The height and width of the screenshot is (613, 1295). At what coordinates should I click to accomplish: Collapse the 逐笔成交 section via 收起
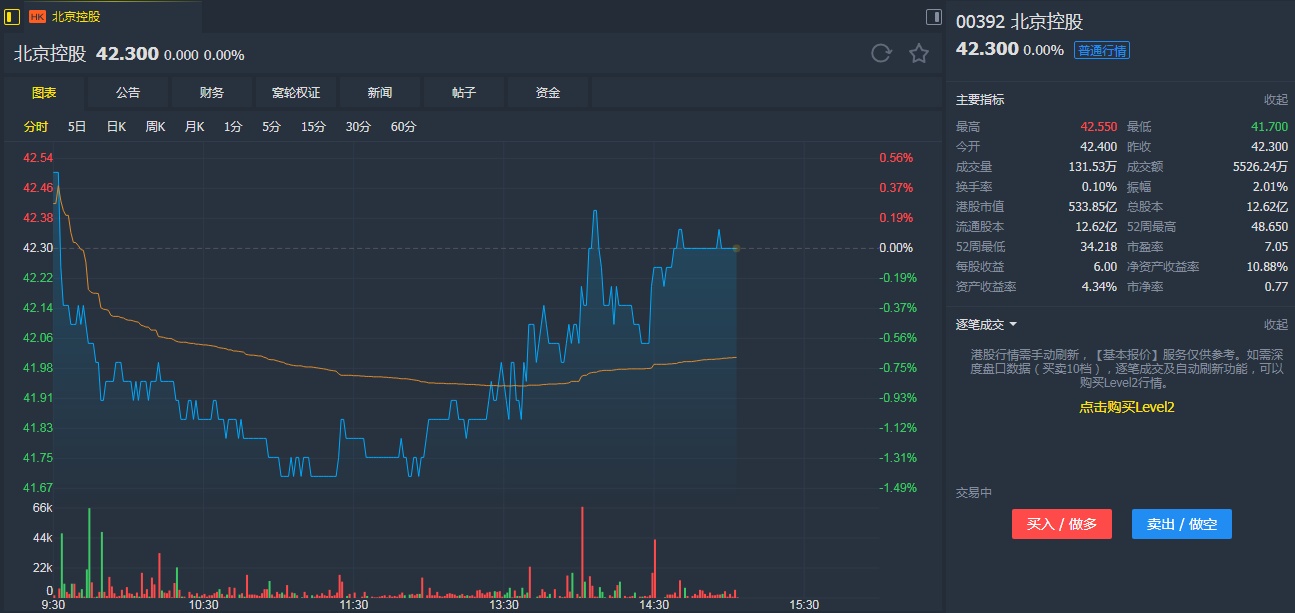click(1275, 324)
